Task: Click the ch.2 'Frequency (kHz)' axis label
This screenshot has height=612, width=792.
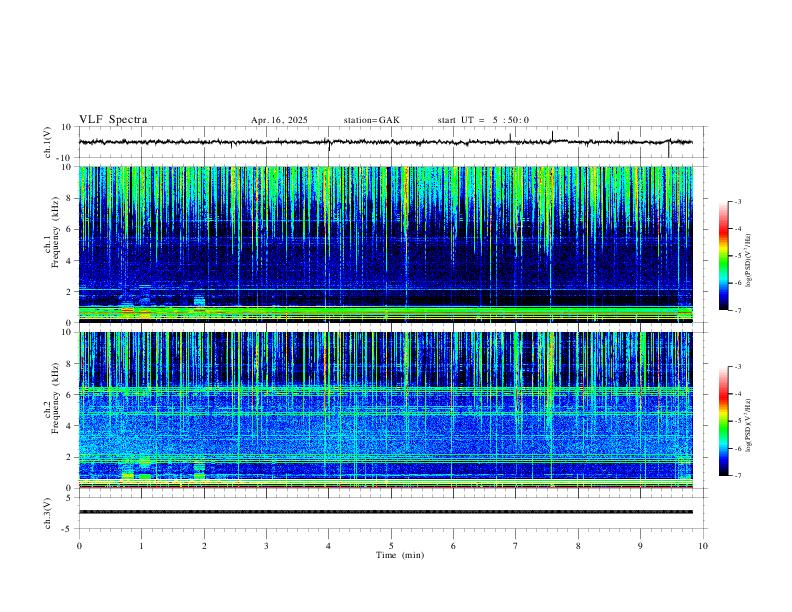Action: [x=56, y=397]
